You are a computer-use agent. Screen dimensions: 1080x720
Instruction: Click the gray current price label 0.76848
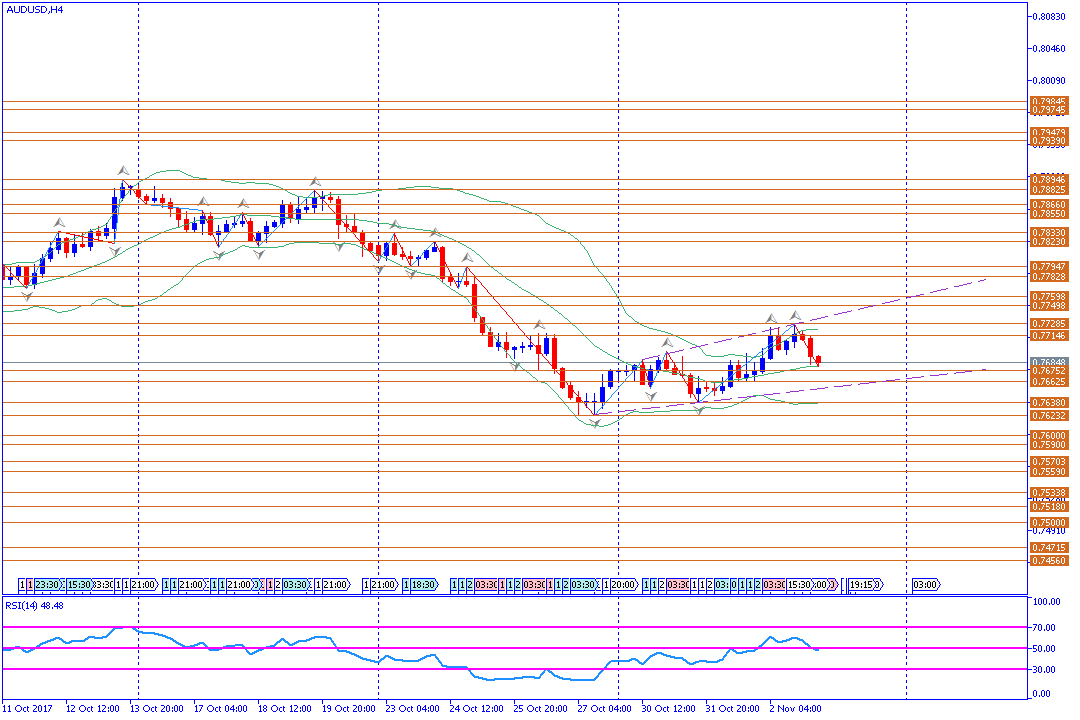coord(1049,362)
